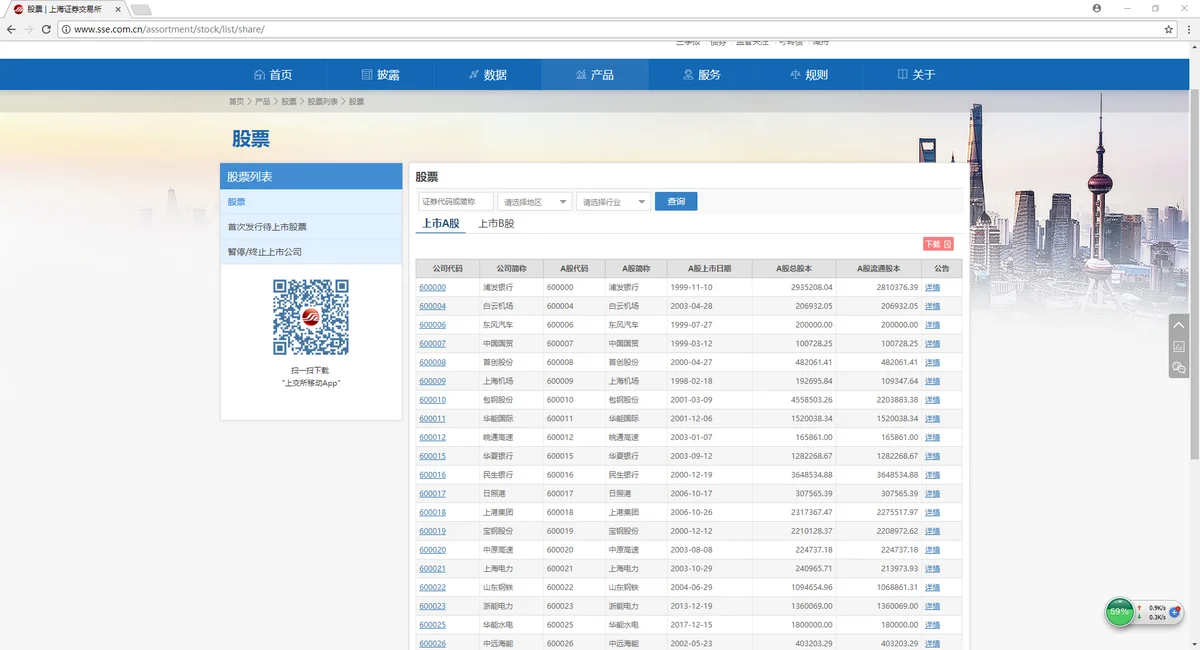
Task: Open 详情 for the 东风汽车 row
Action: [932, 325]
